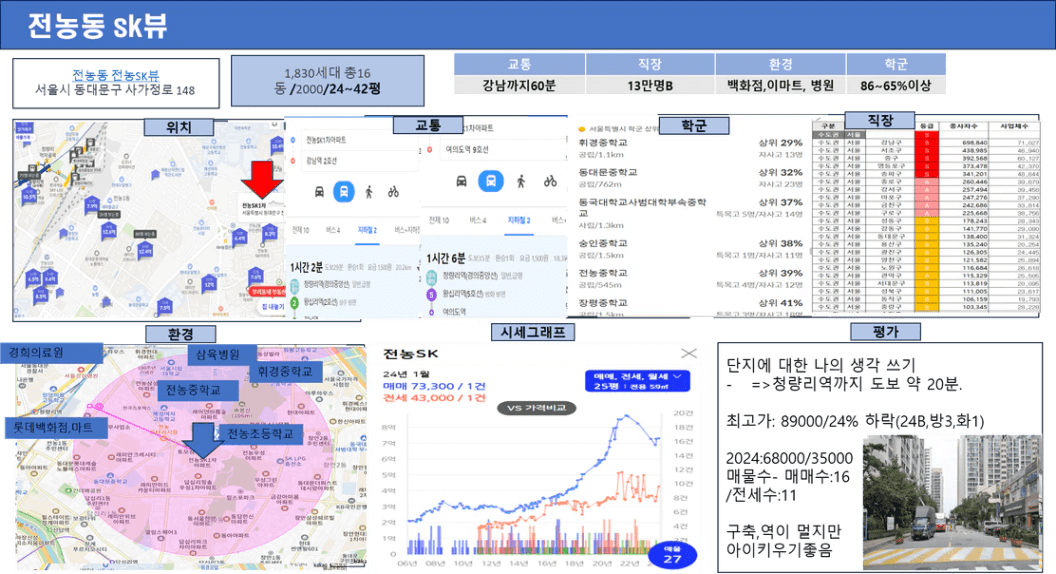Click the 전농초등학교 map label
Screen dimensions: 1056x574
click(260, 433)
